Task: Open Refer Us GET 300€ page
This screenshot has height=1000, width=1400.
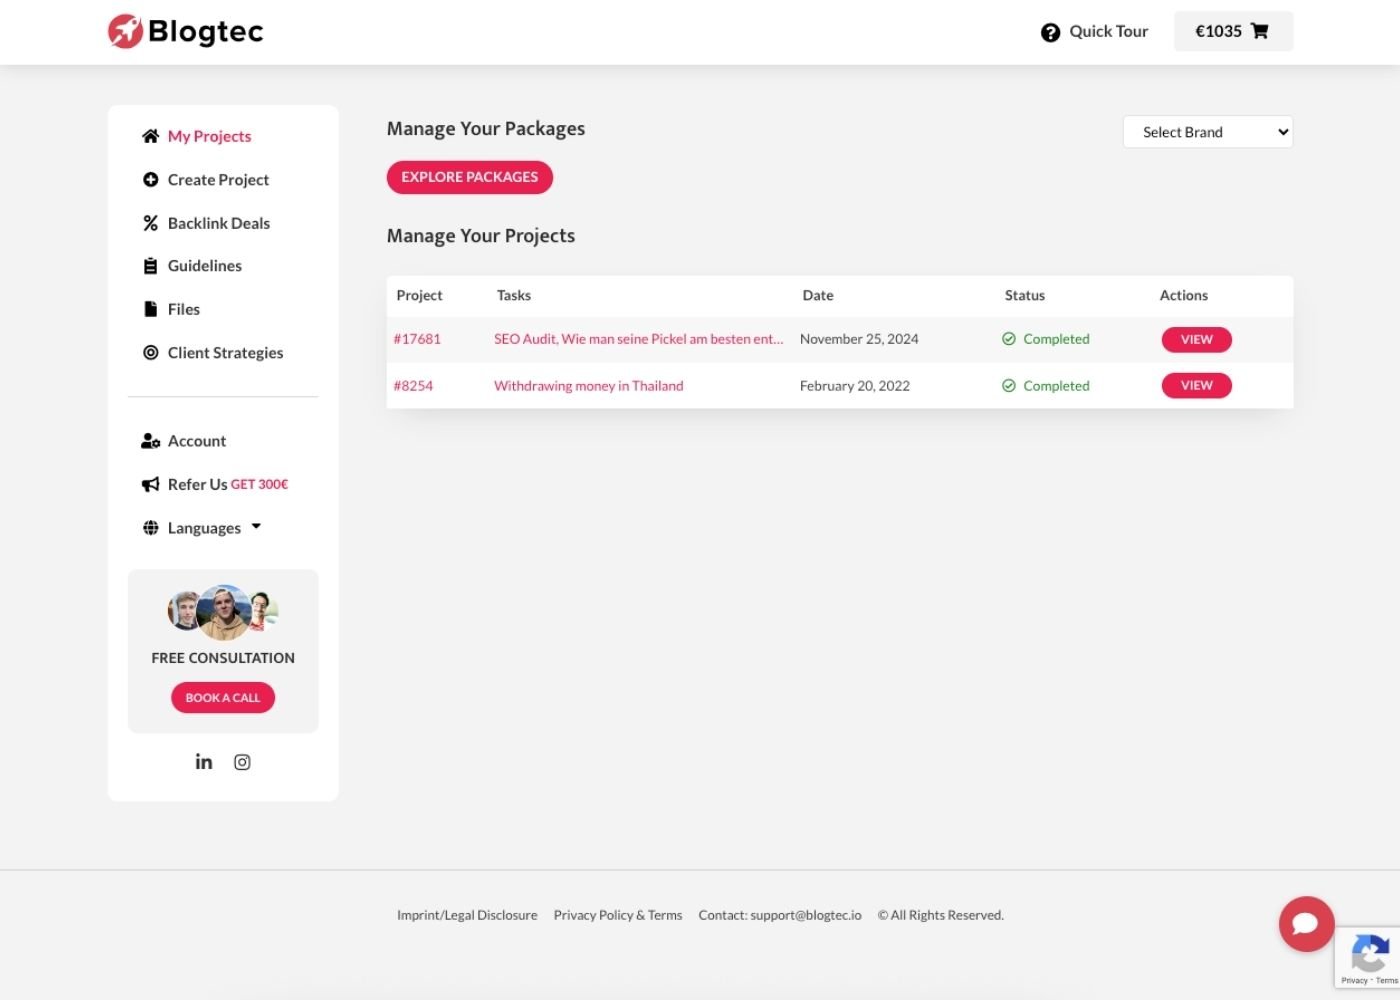Action: [228, 485]
